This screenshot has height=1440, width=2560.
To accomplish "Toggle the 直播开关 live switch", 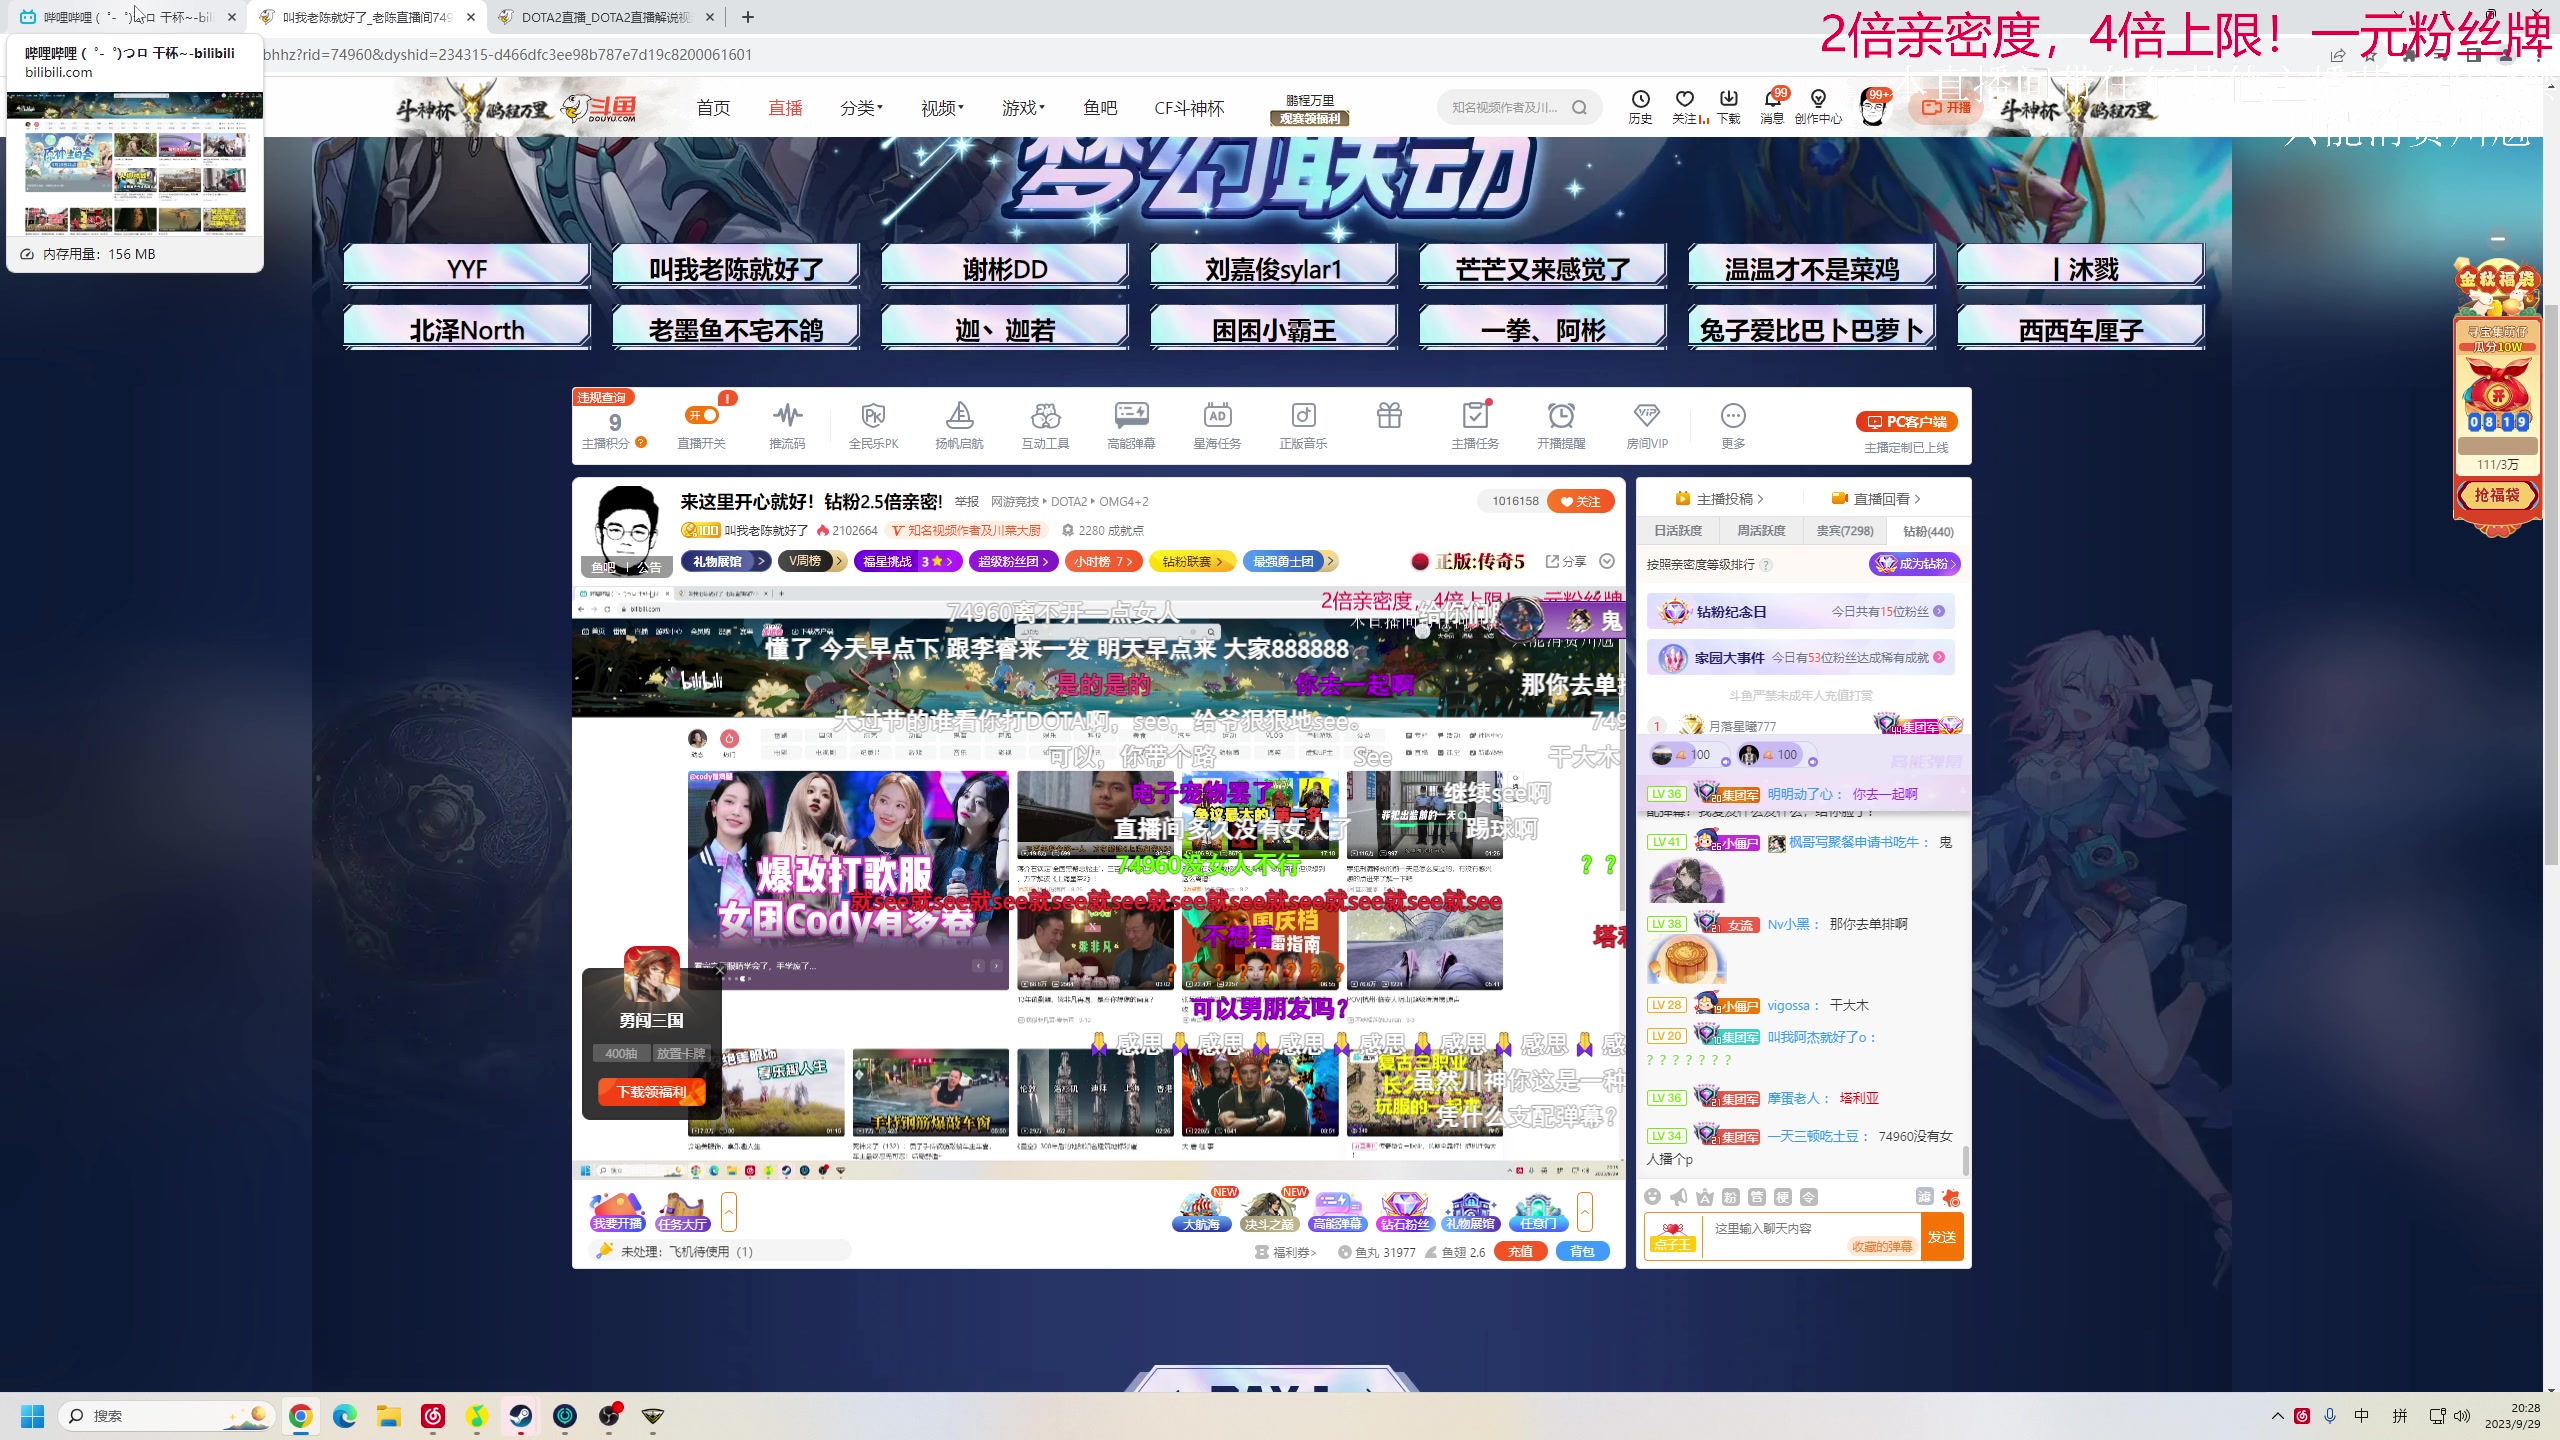I will click(x=701, y=415).
